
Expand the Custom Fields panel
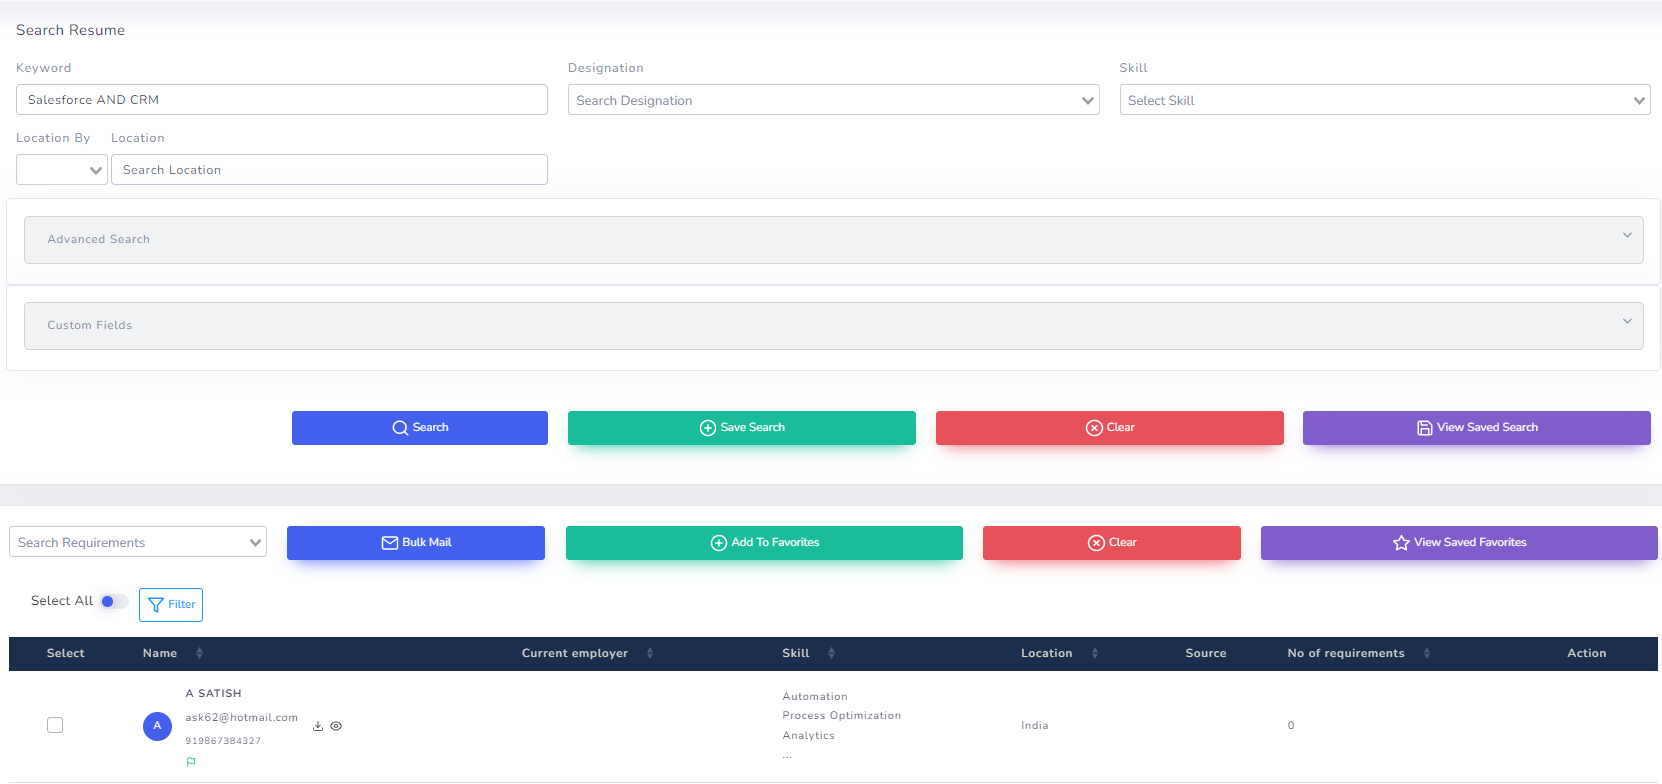(834, 326)
